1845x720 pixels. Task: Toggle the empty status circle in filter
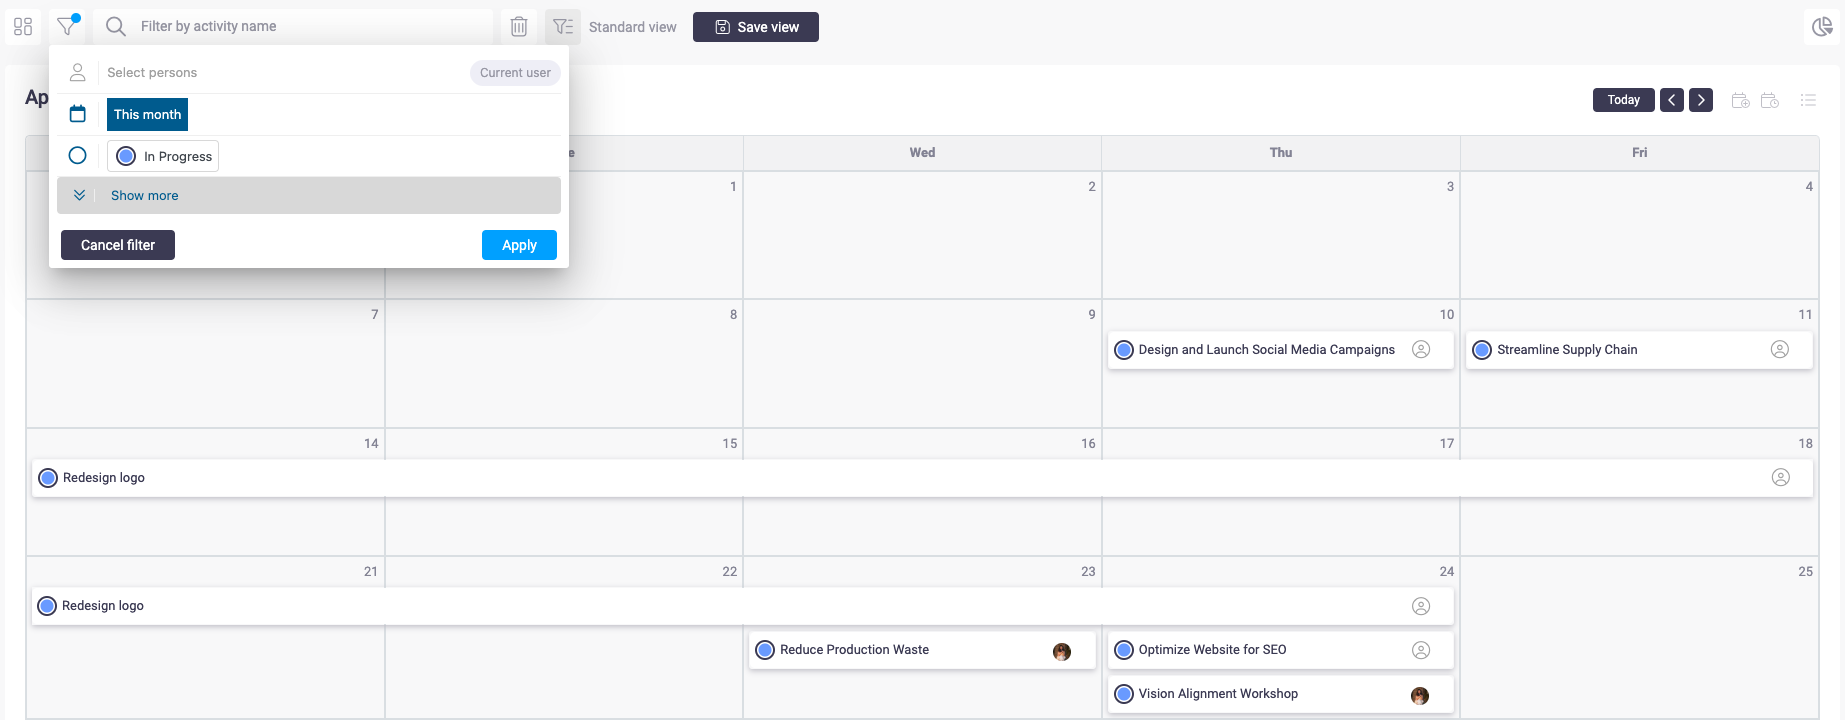click(78, 156)
